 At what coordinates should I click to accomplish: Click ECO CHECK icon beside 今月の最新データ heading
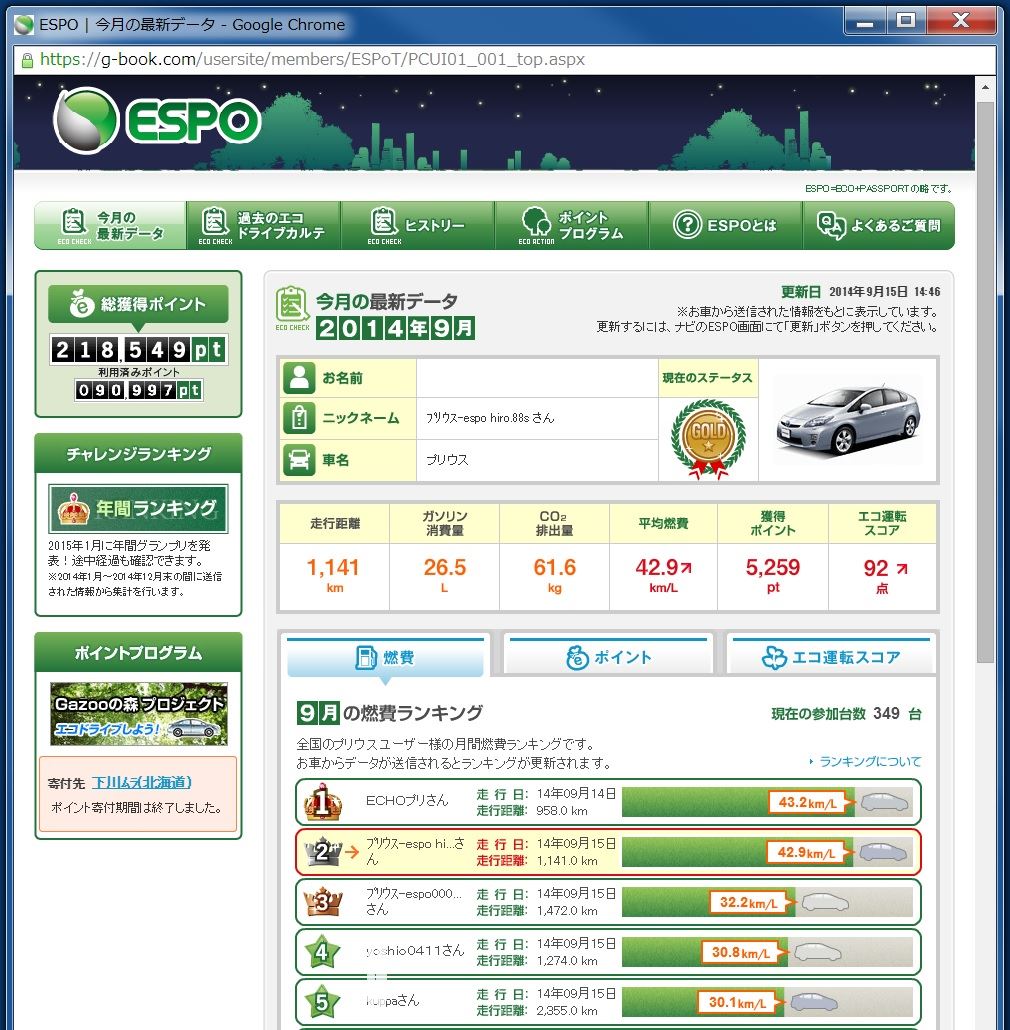point(292,307)
